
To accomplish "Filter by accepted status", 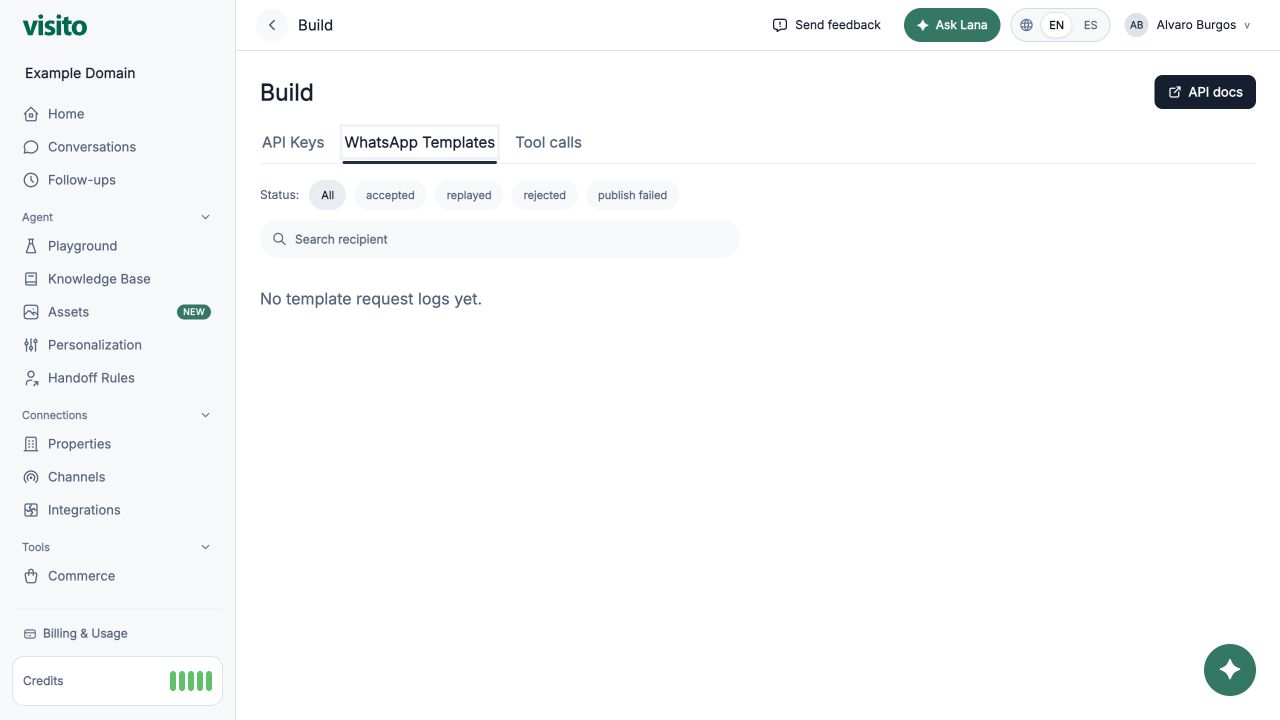I will 390,195.
